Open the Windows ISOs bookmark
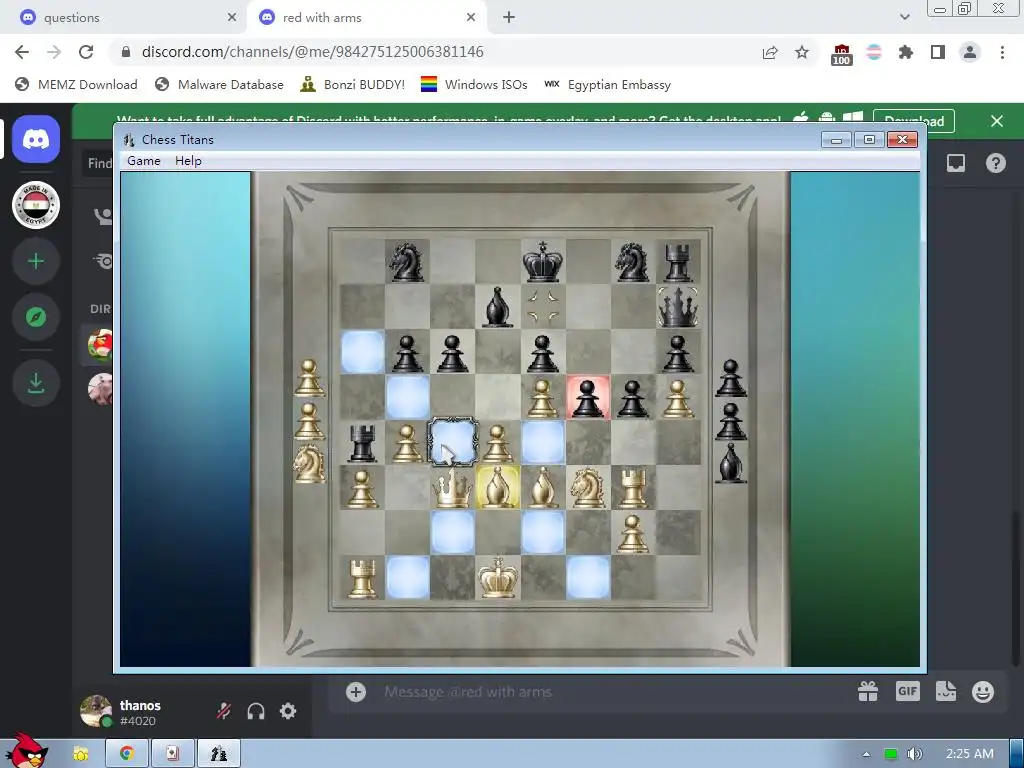This screenshot has height=768, width=1024. pyautogui.click(x=473, y=84)
